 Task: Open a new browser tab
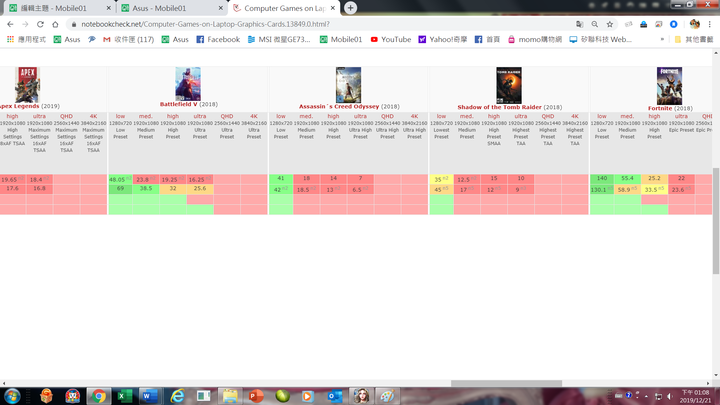click(x=350, y=8)
